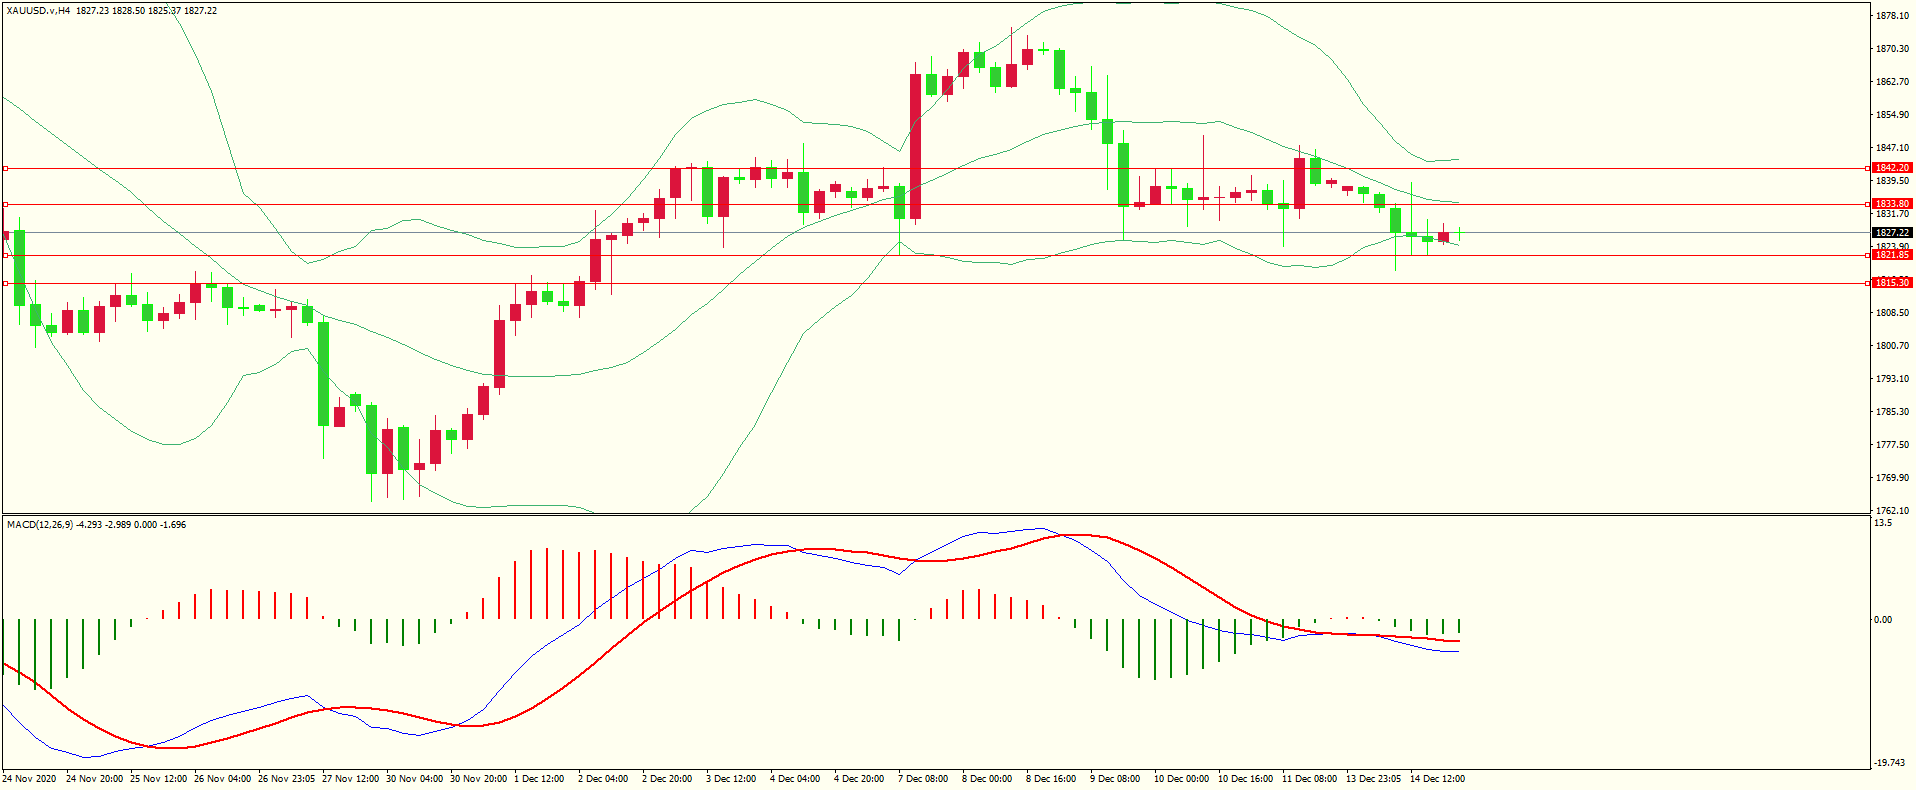Viewport: 1916px width, 790px height.
Task: Click the 14 Dec 12:00 time label
Action: click(x=1437, y=779)
